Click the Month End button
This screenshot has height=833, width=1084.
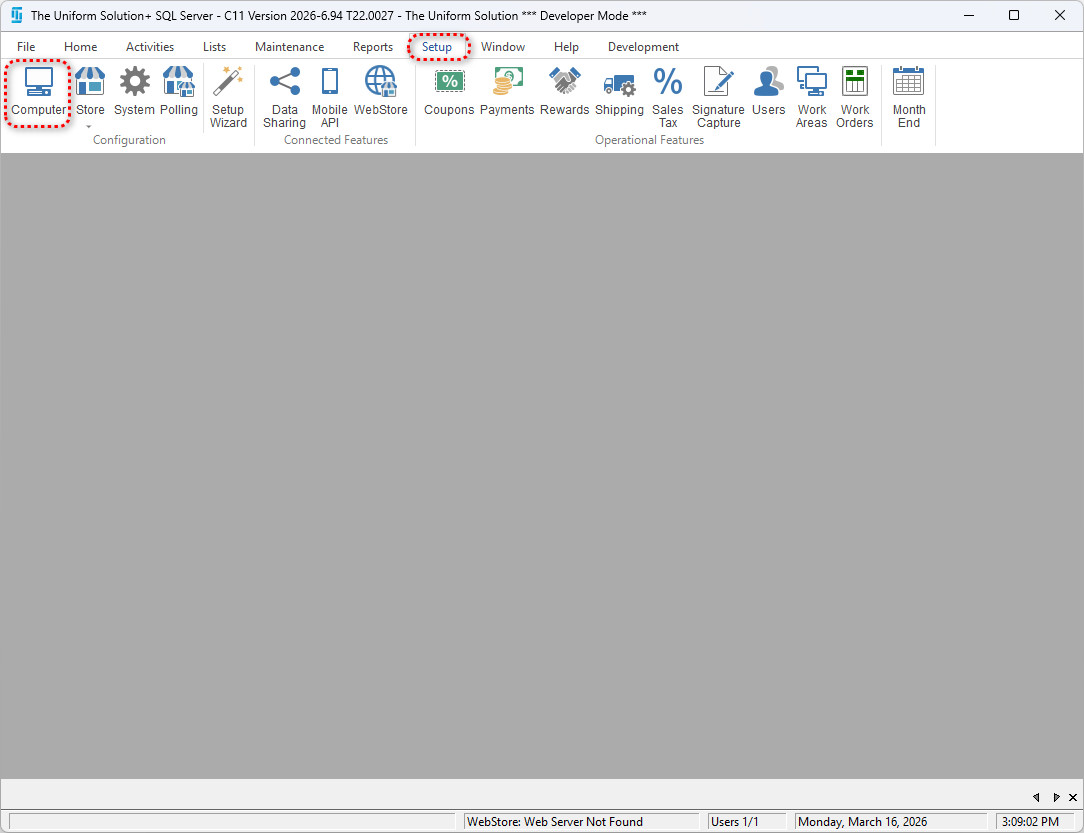908,97
